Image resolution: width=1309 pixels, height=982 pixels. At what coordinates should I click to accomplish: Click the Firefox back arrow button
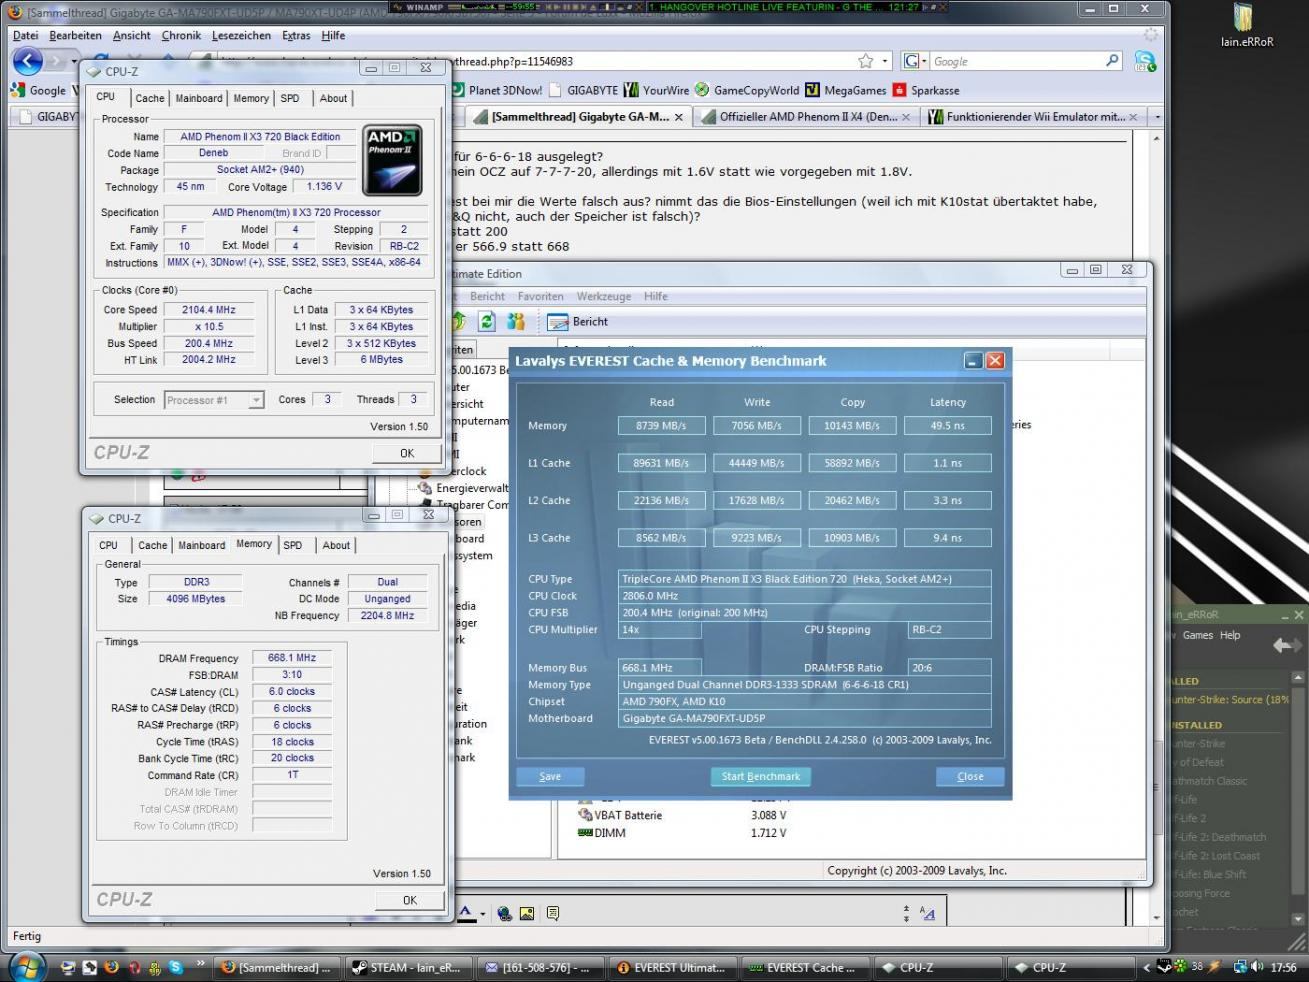pos(27,61)
